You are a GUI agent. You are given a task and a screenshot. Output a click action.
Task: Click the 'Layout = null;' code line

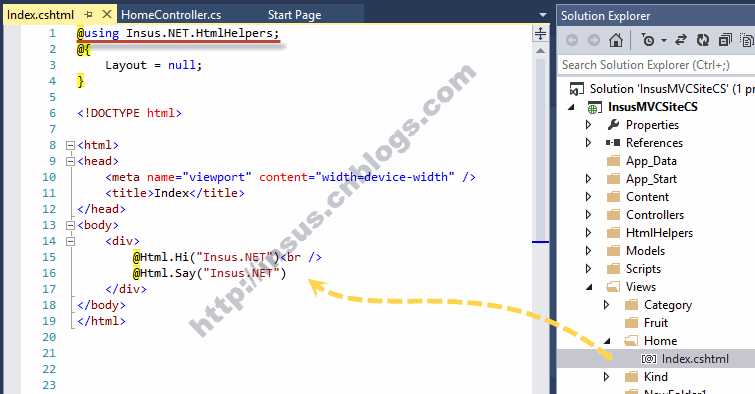pos(154,65)
